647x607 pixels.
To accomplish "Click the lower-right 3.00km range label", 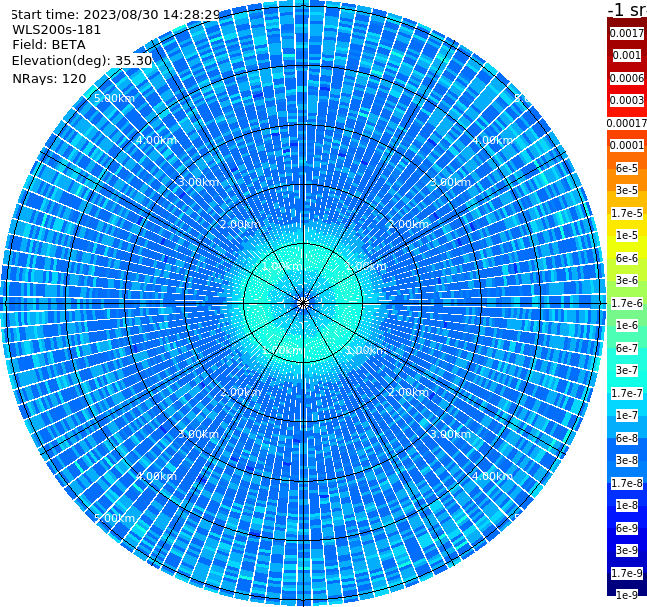I will [451, 434].
